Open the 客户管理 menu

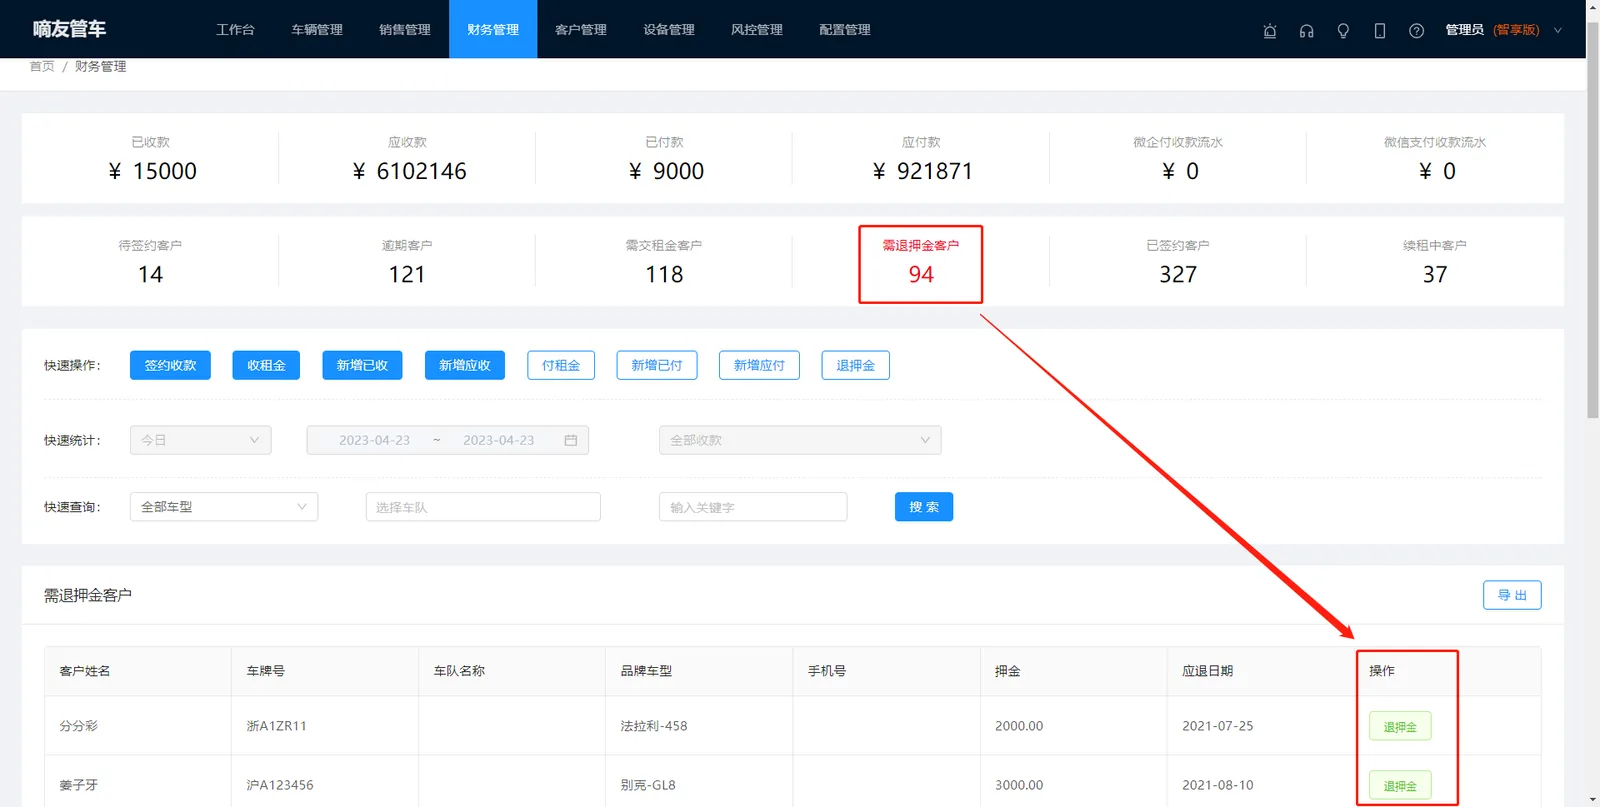[581, 30]
